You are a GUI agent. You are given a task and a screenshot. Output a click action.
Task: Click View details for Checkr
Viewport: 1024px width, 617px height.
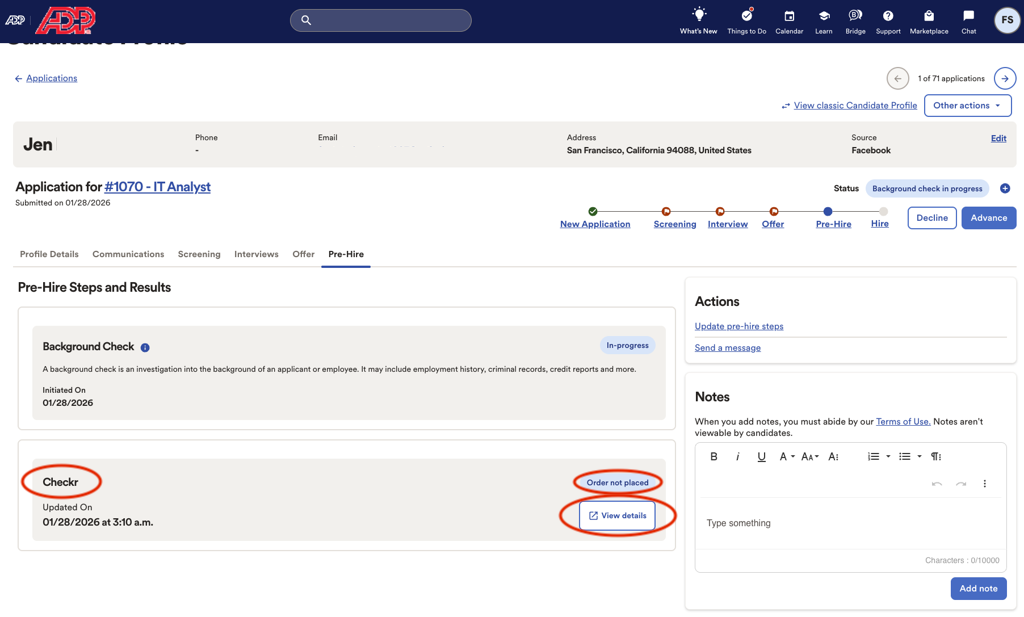pos(617,516)
